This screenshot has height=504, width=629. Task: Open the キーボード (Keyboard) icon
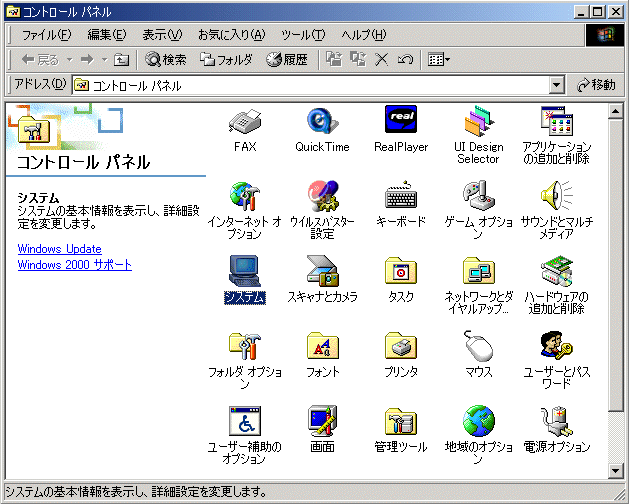pyautogui.click(x=400, y=197)
